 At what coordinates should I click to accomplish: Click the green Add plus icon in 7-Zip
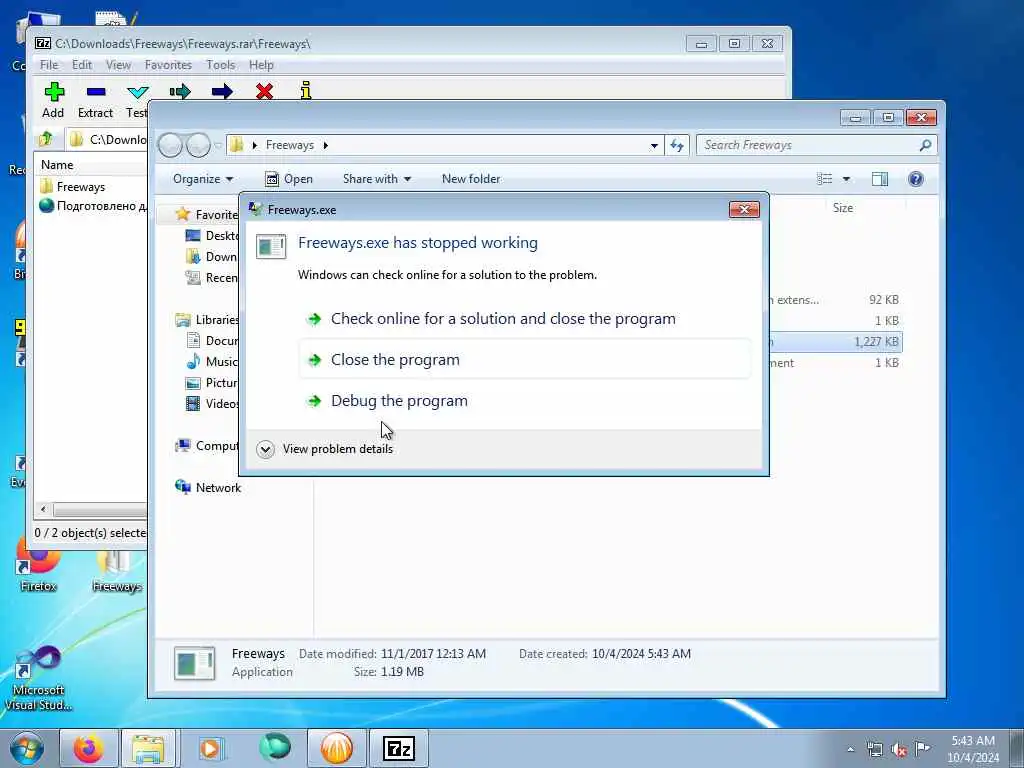tap(54, 91)
